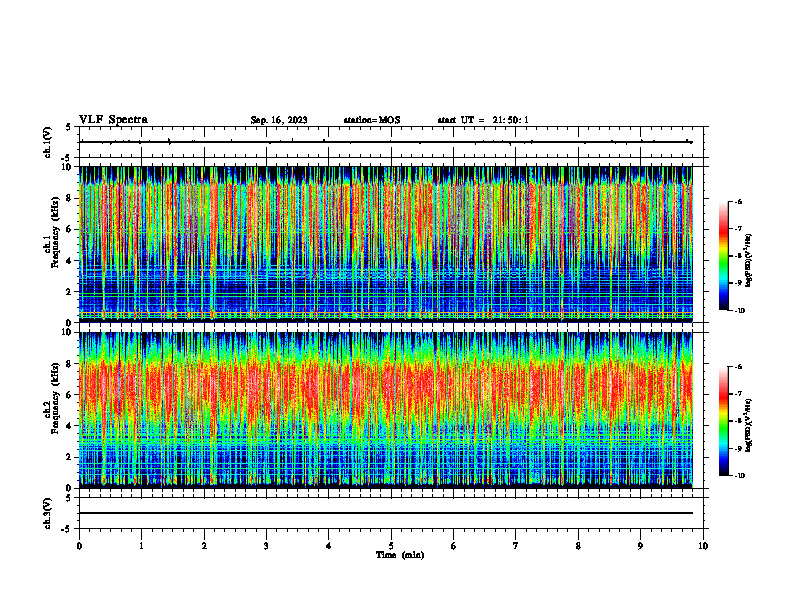This screenshot has height=612, width=792.
Task: Click the 'start UT = 21:50: 1' text
Action: [x=483, y=120]
